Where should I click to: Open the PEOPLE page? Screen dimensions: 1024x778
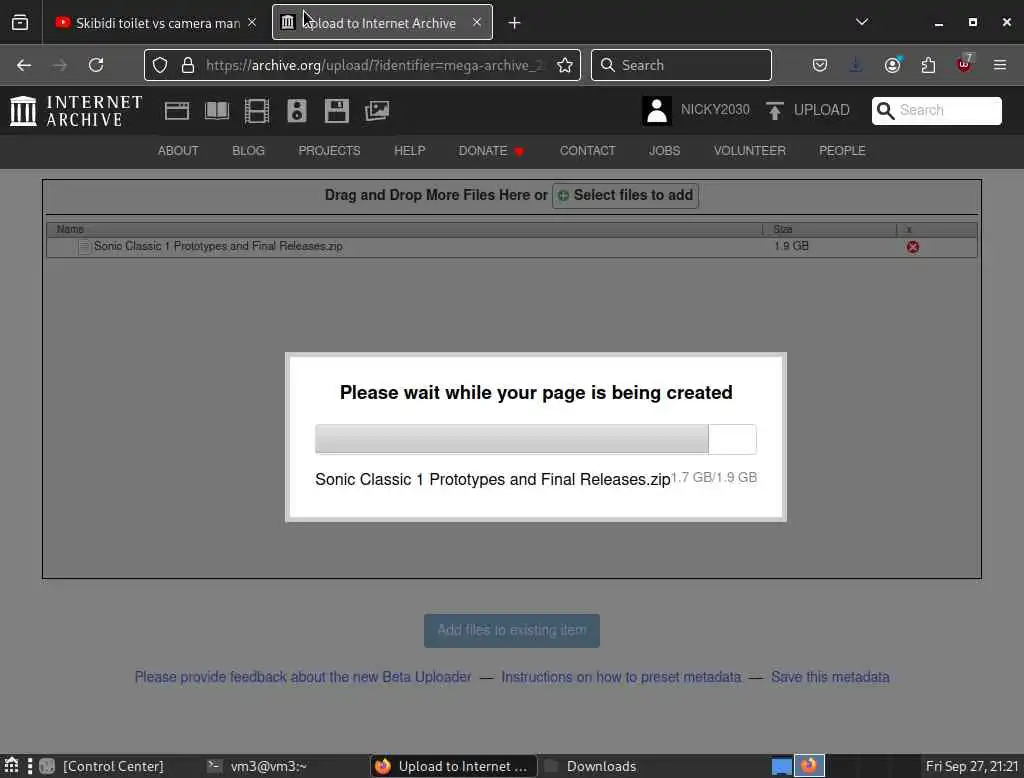(842, 151)
